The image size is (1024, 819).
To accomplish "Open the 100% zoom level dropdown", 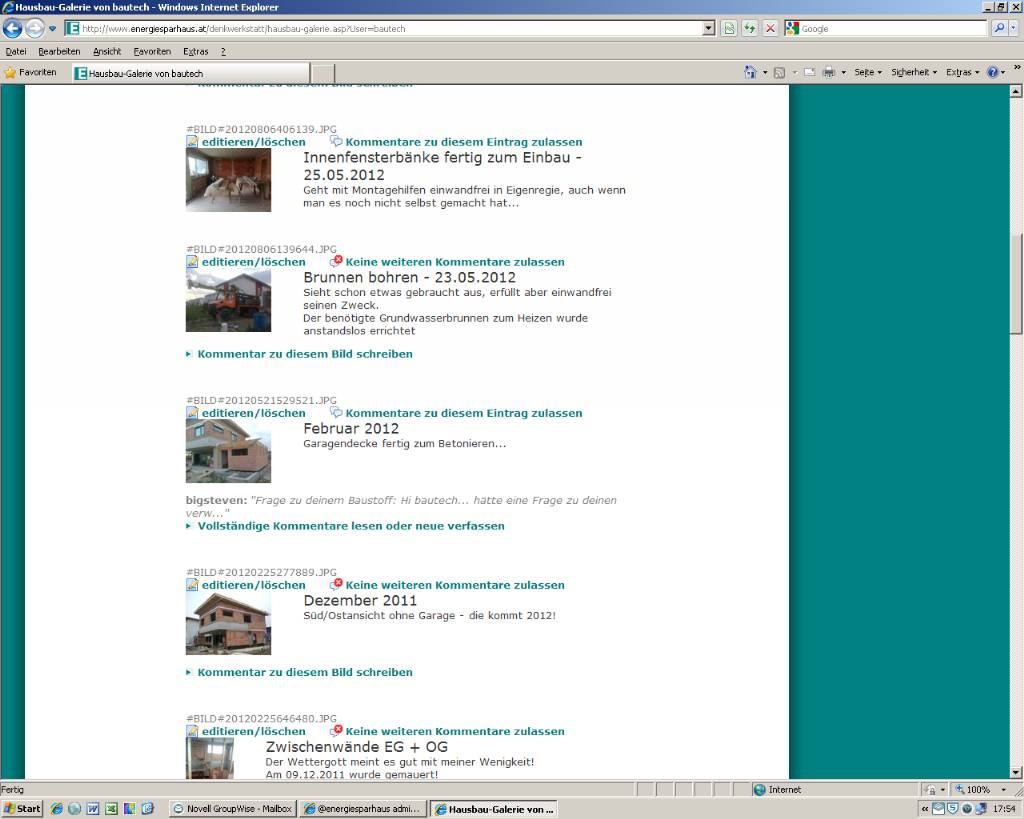I will [x=1003, y=790].
